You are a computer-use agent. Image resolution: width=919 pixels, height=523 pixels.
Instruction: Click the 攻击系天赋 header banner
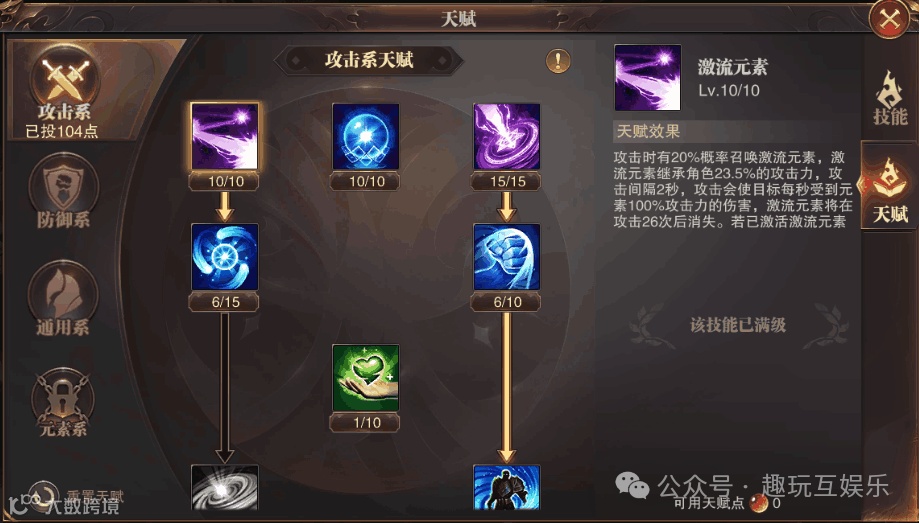[x=369, y=60]
